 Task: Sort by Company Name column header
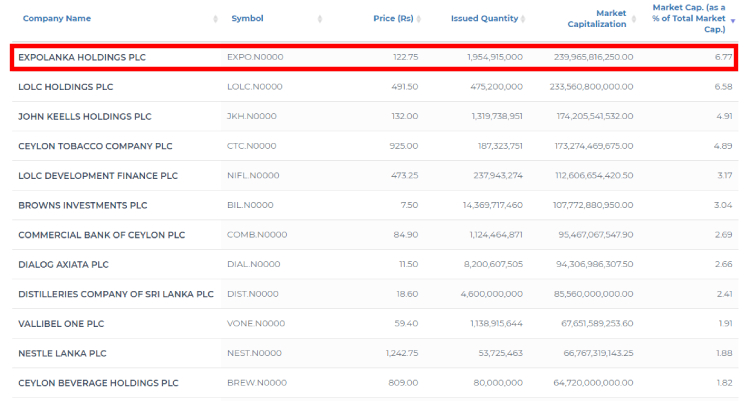tap(57, 18)
